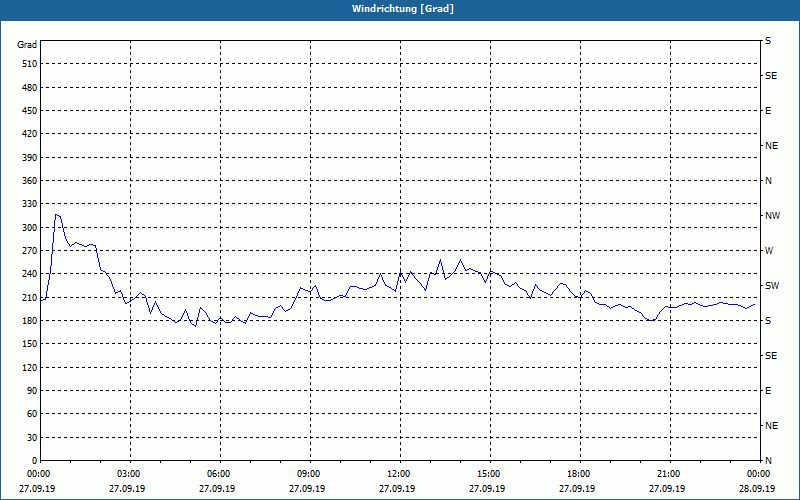The width and height of the screenshot is (800, 500).
Task: Click the 510 value on the left axis
Action: coord(30,64)
